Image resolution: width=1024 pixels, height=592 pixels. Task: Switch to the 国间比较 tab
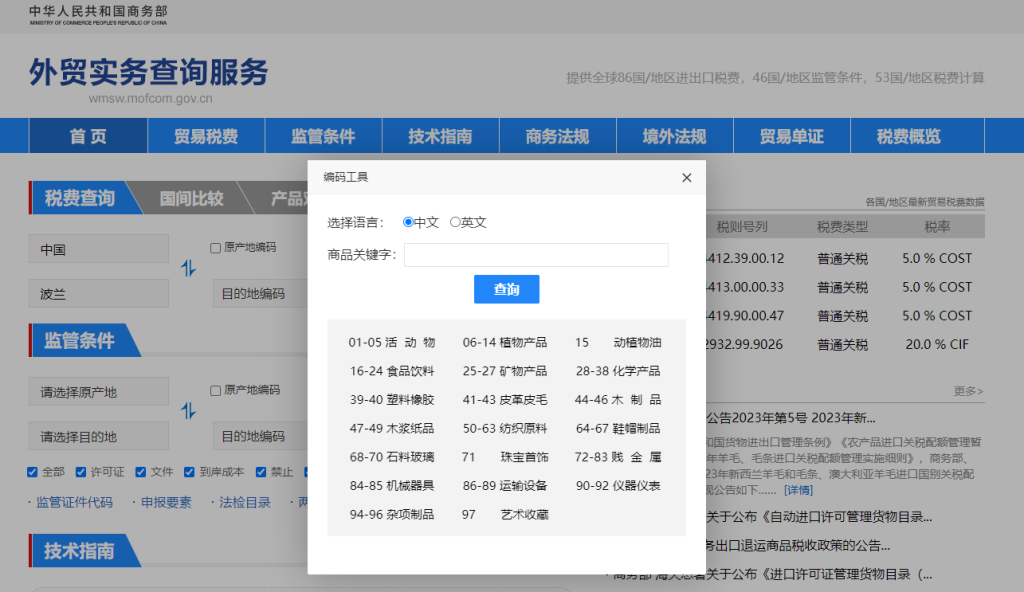pos(191,198)
